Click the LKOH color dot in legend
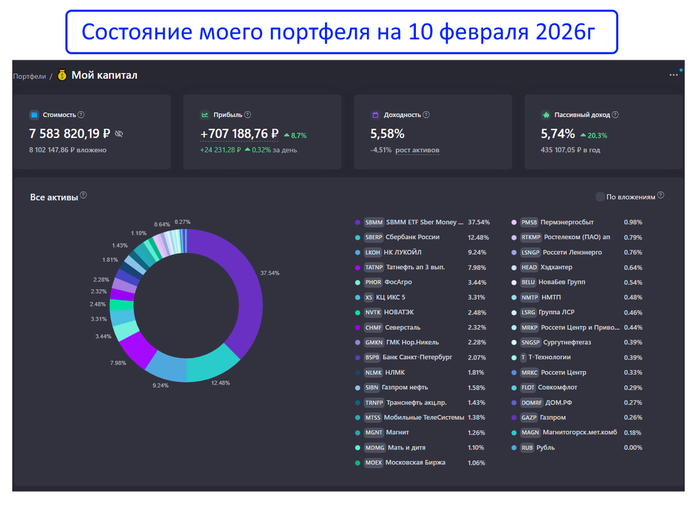Screen dimensions: 700x506 [357, 252]
